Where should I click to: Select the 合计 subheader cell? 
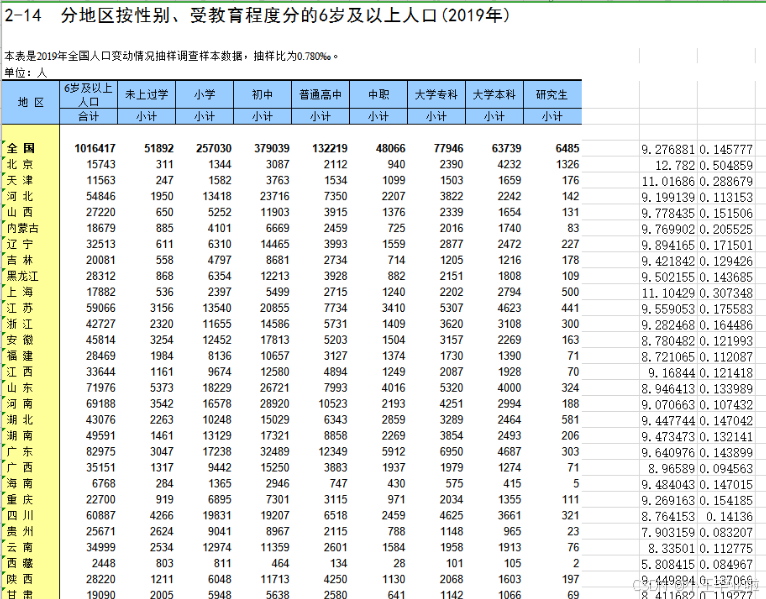click(88, 116)
